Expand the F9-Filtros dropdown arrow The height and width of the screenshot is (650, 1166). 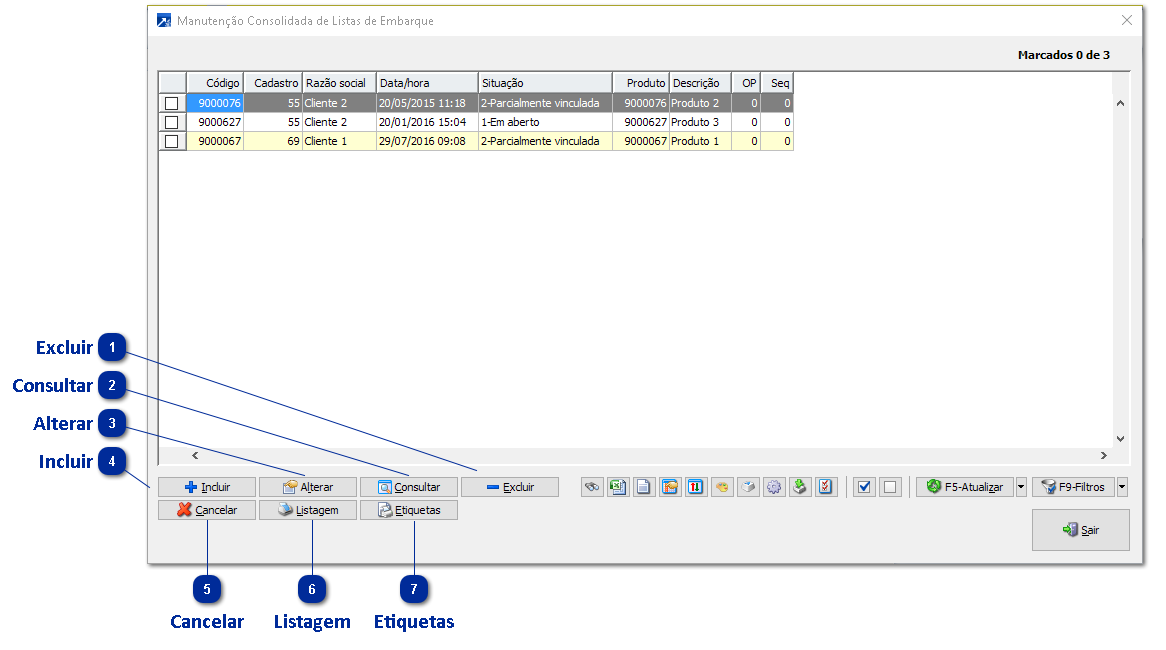point(1122,487)
